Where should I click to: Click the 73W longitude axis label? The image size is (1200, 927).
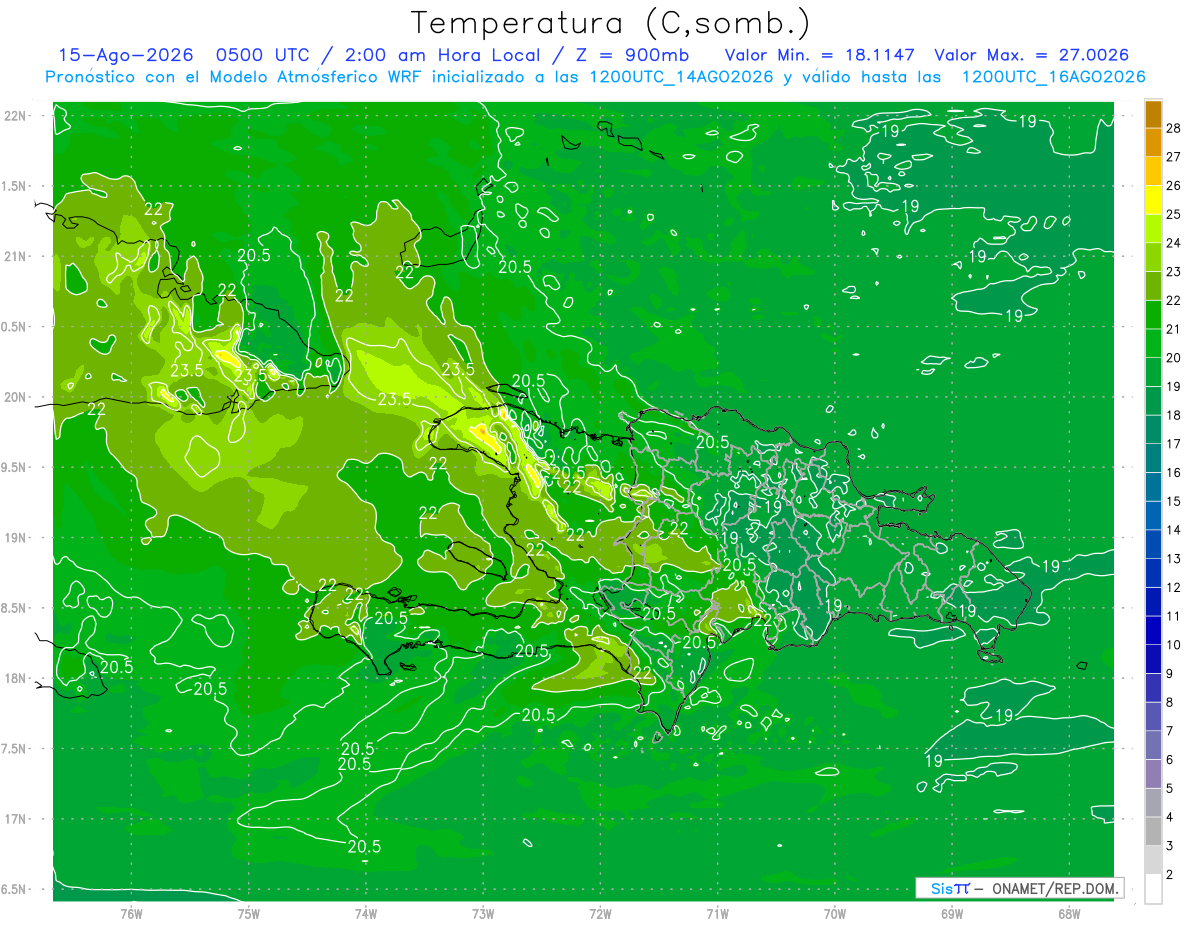(x=483, y=913)
